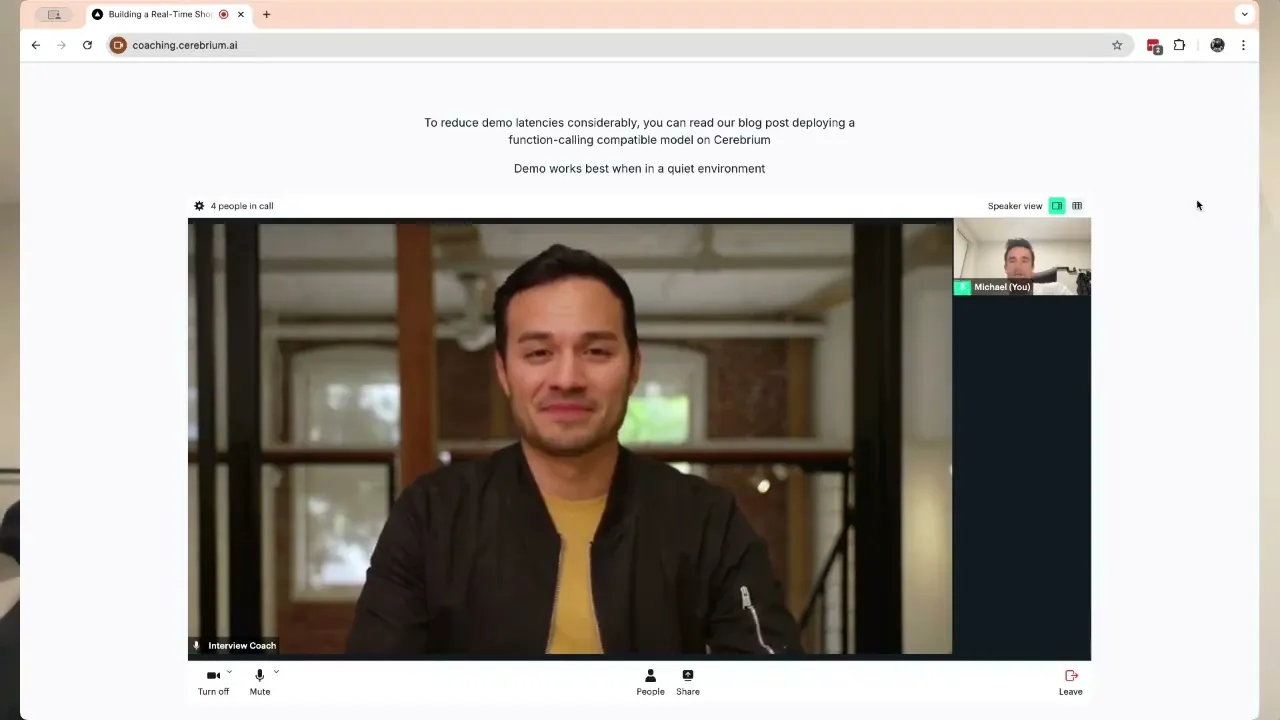The width and height of the screenshot is (1280, 720).
Task: Click the tab recording indicator icon
Action: (x=224, y=14)
